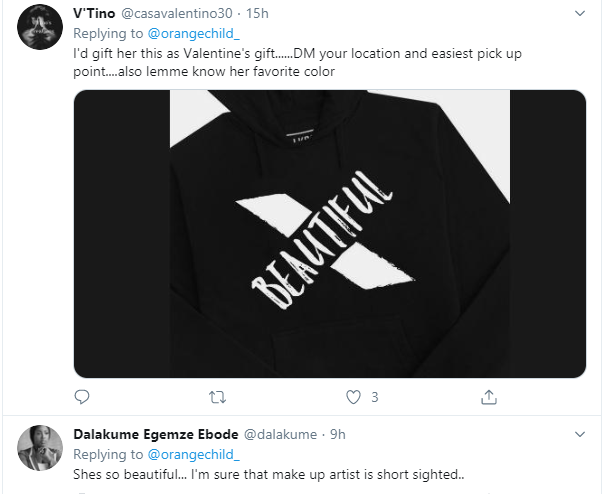Click the like count 3
Image resolution: width=610 pixels, height=494 pixels.
click(x=375, y=398)
